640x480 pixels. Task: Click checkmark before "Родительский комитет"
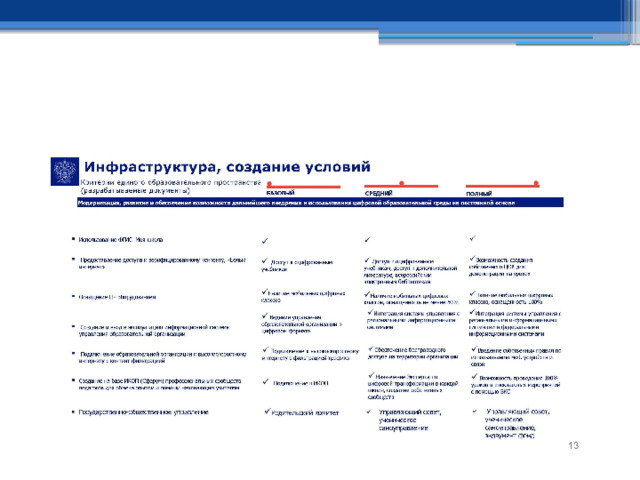[267, 411]
